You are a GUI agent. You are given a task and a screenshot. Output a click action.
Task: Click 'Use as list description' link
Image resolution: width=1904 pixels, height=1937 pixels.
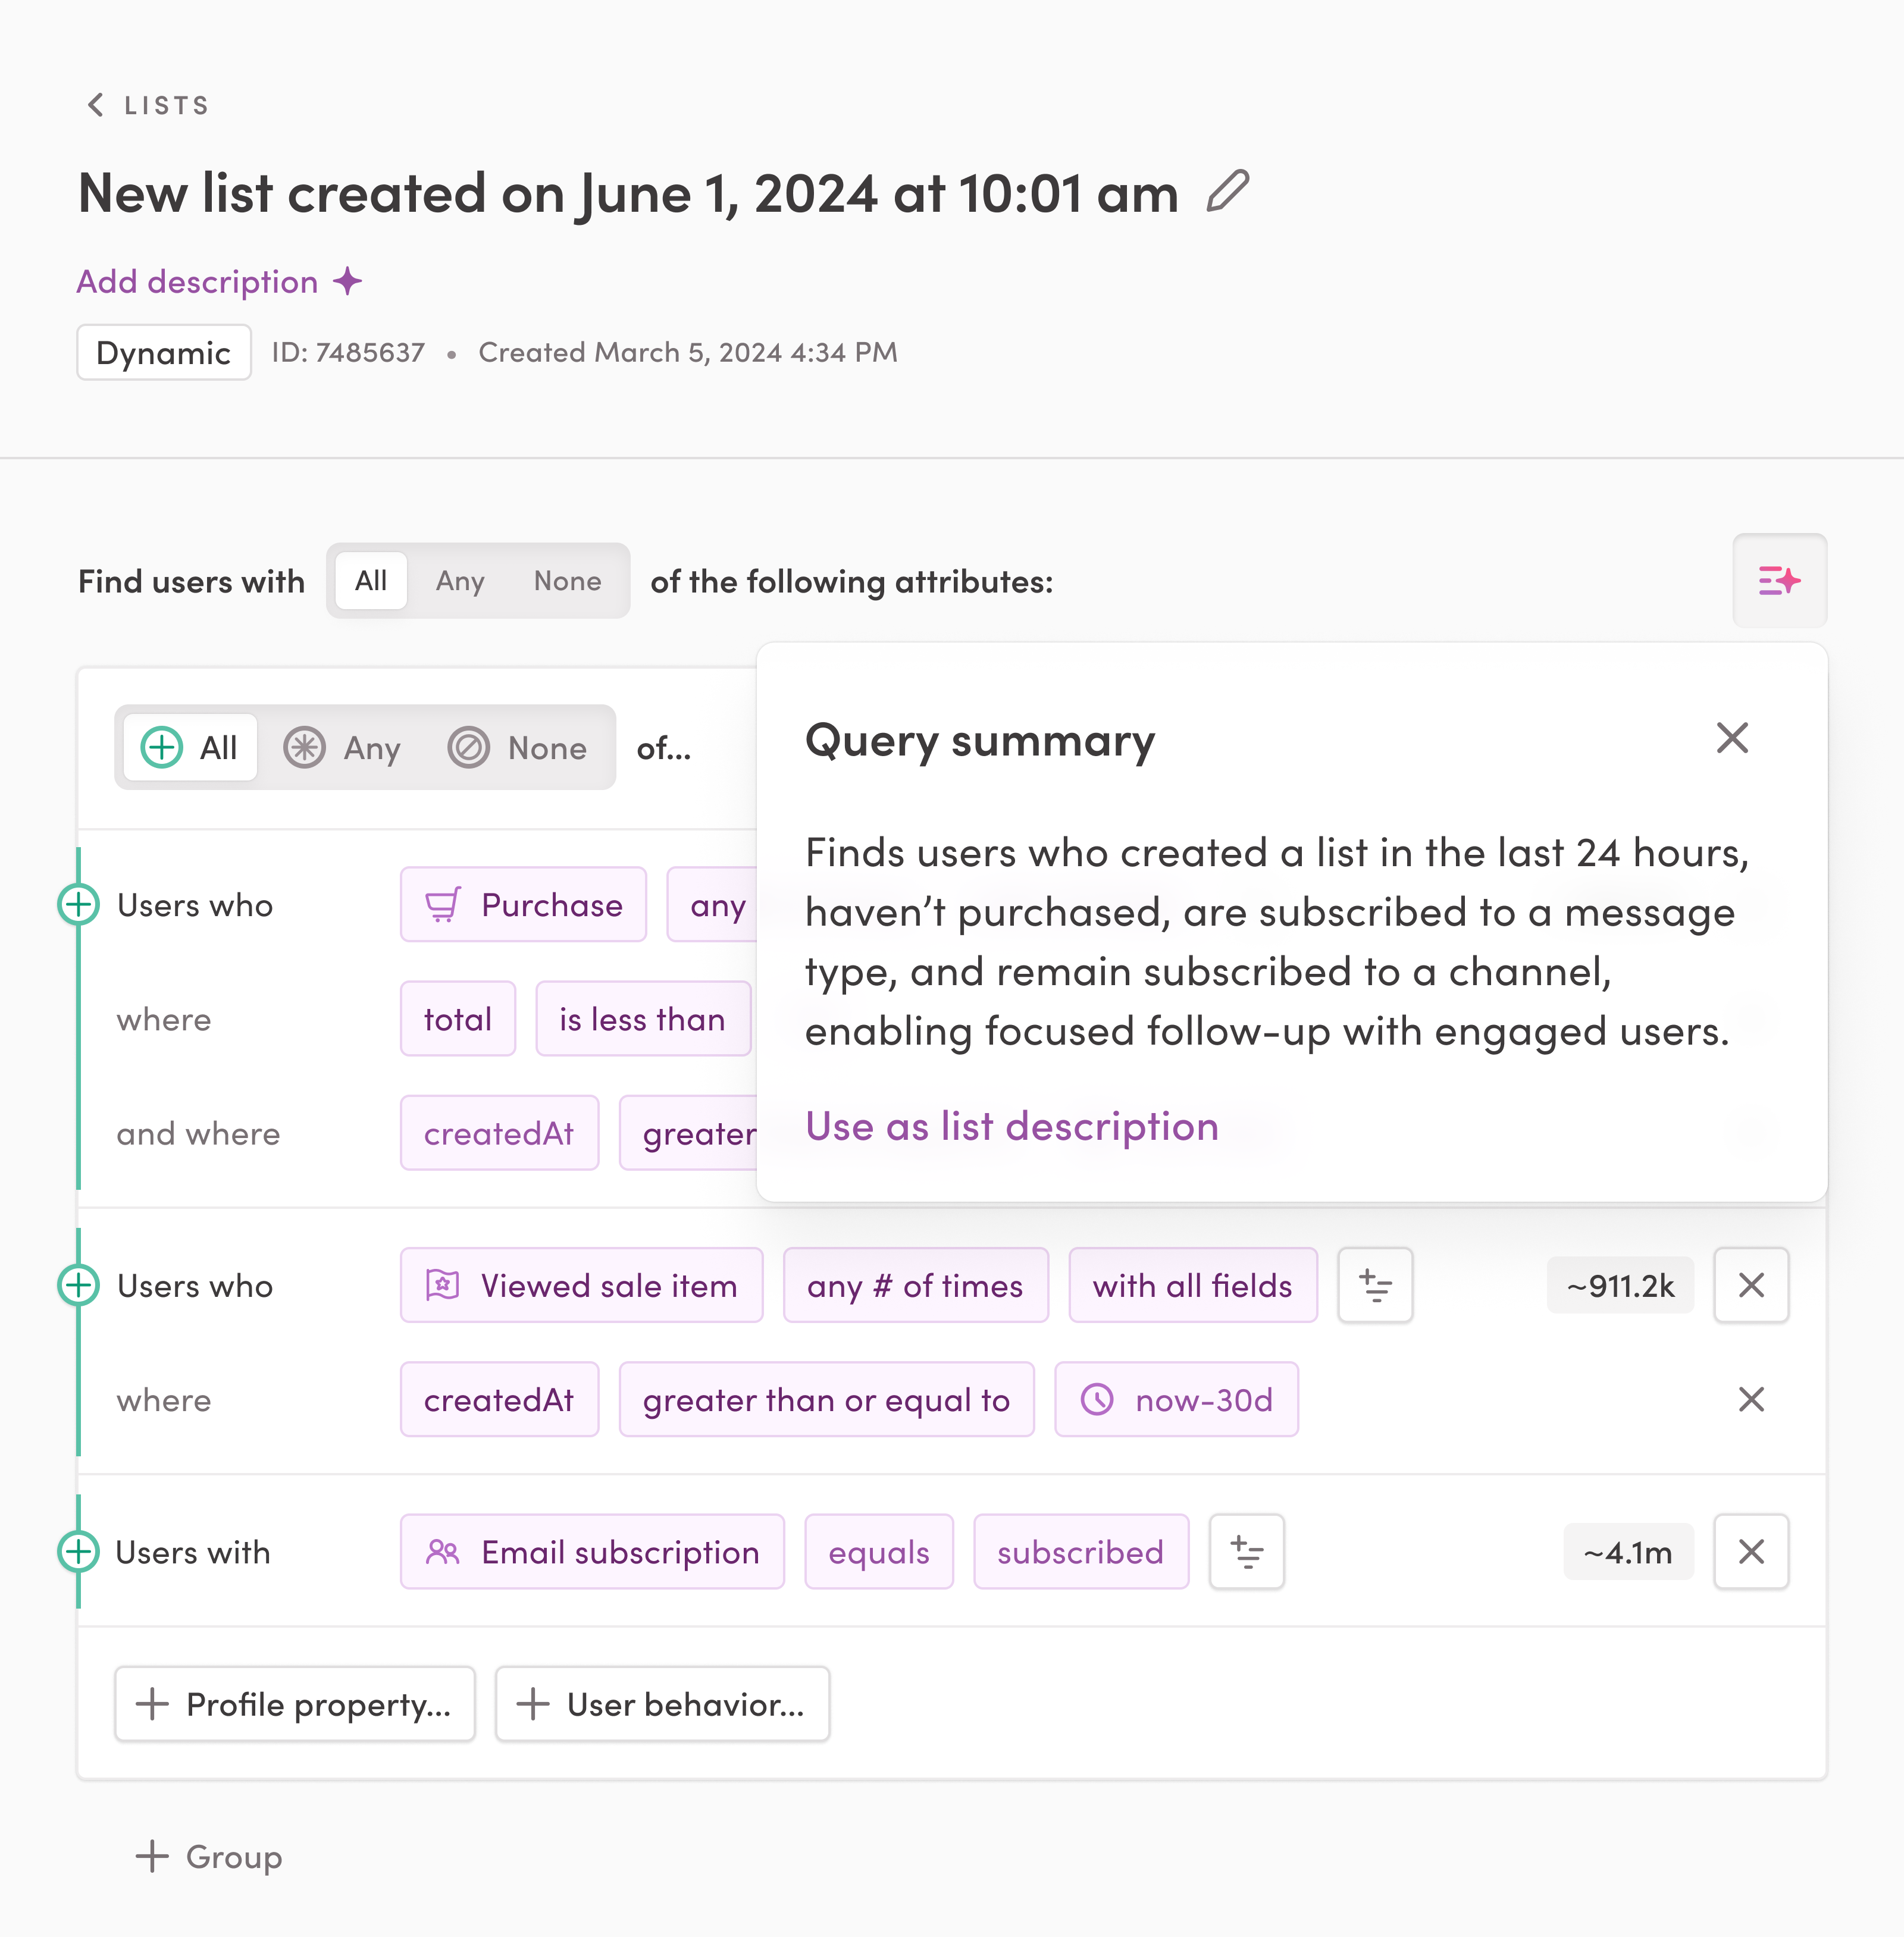coord(1012,1126)
